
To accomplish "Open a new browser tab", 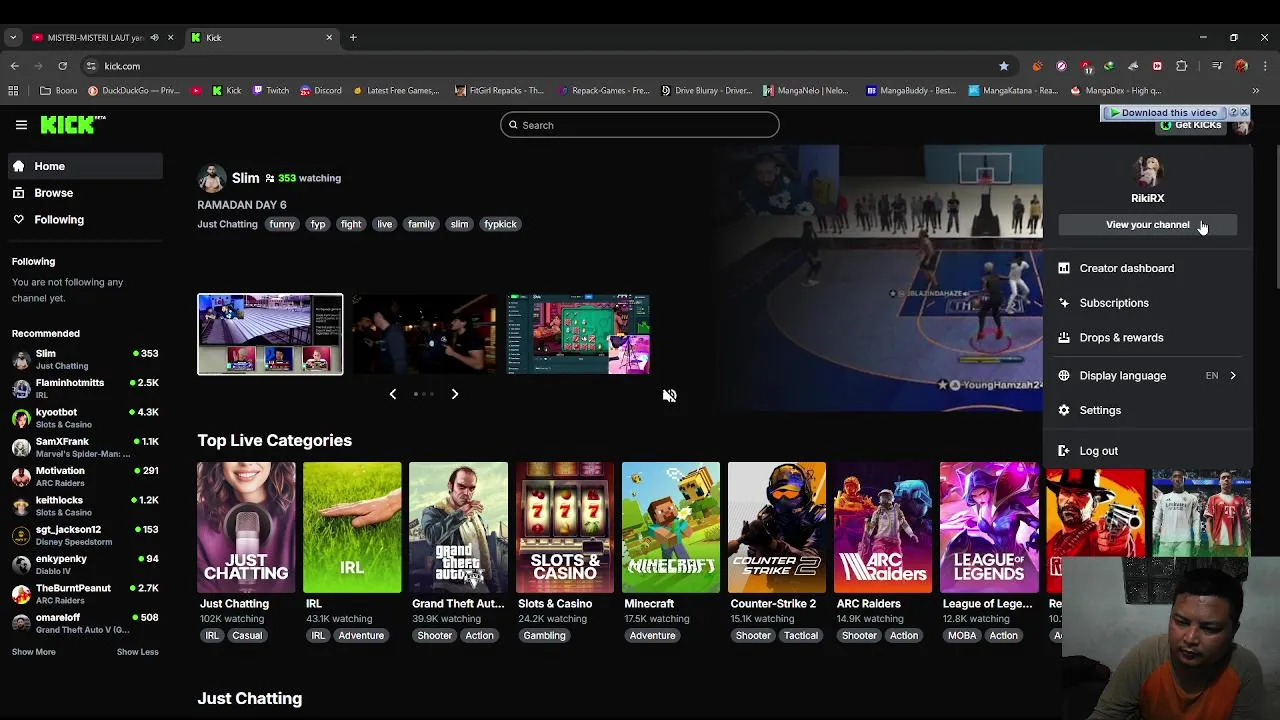I will [353, 37].
